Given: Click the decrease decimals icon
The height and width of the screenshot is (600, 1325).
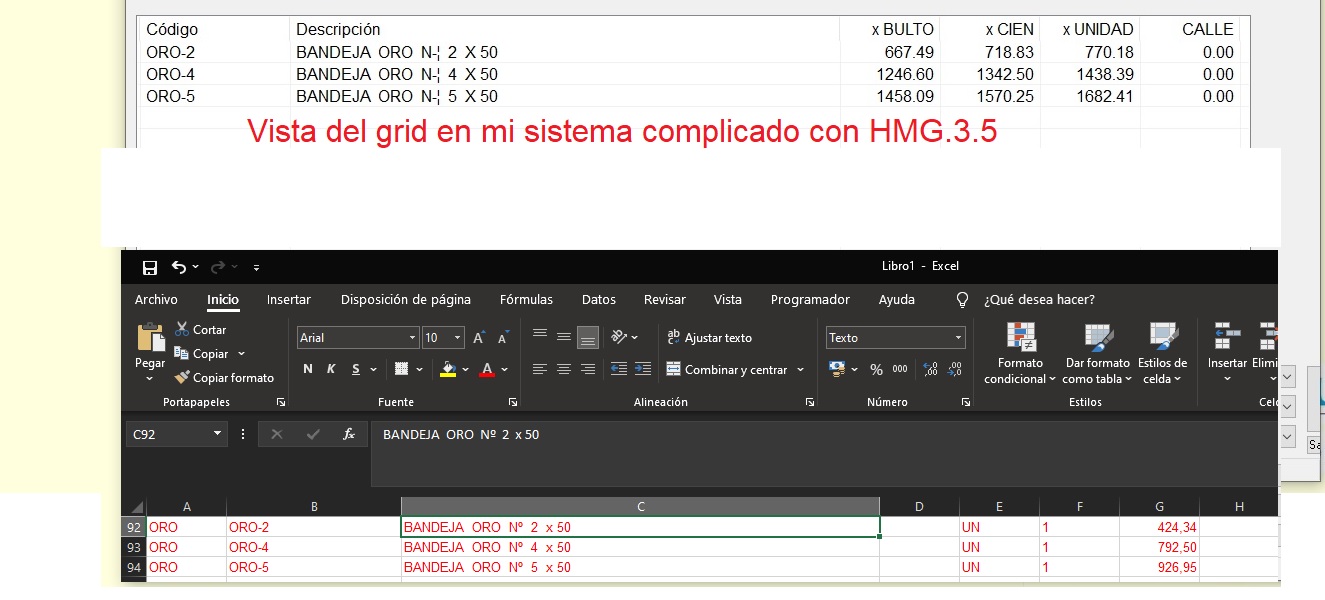Looking at the screenshot, I should (x=956, y=369).
